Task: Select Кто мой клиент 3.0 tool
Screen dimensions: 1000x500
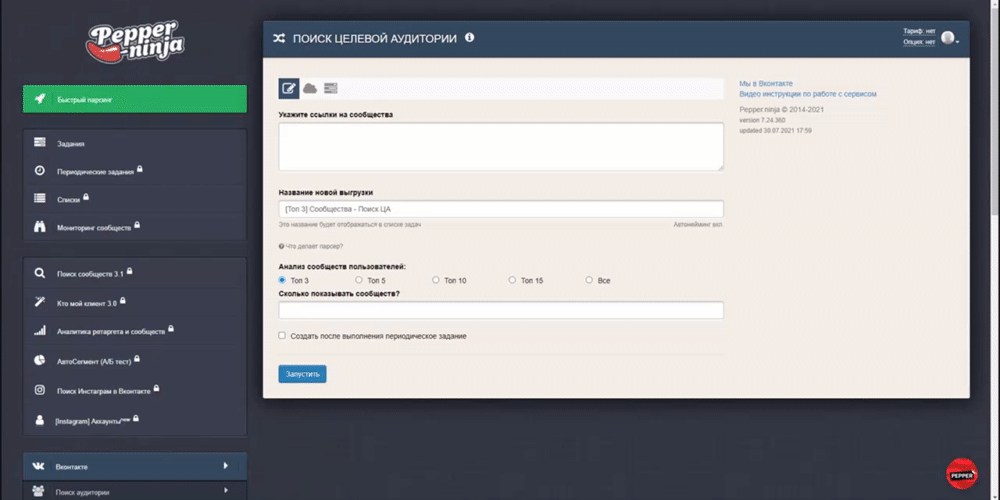Action: 135,303
